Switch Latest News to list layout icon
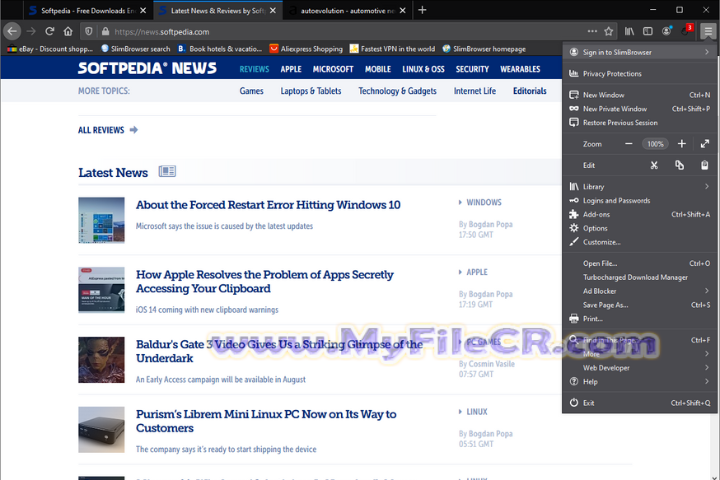This screenshot has height=480, width=720. click(167, 171)
